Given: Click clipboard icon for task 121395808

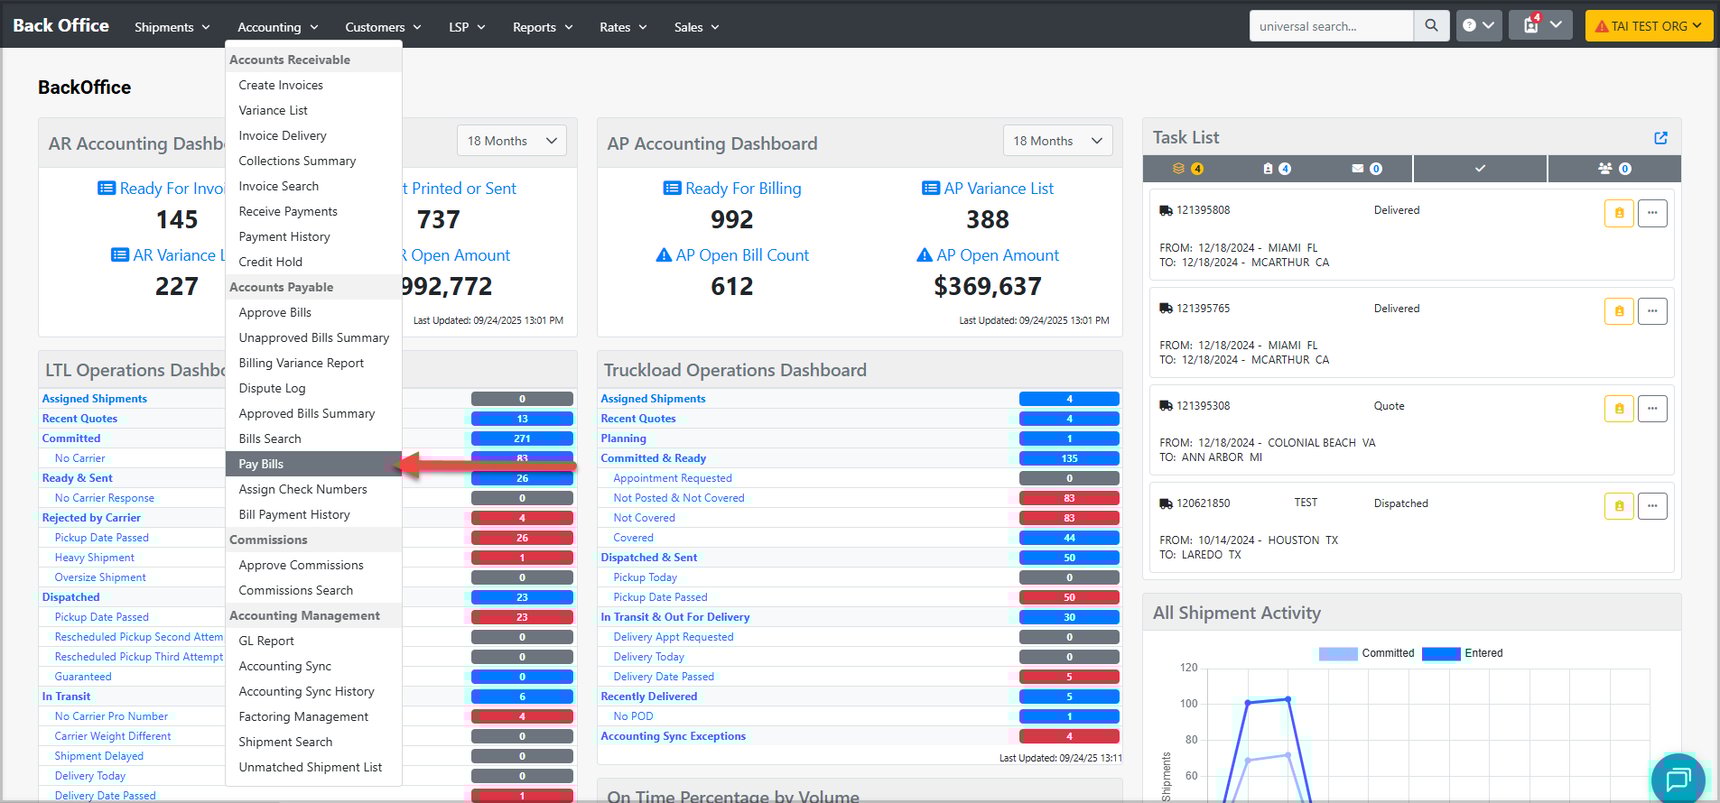Looking at the screenshot, I should (x=1618, y=213).
